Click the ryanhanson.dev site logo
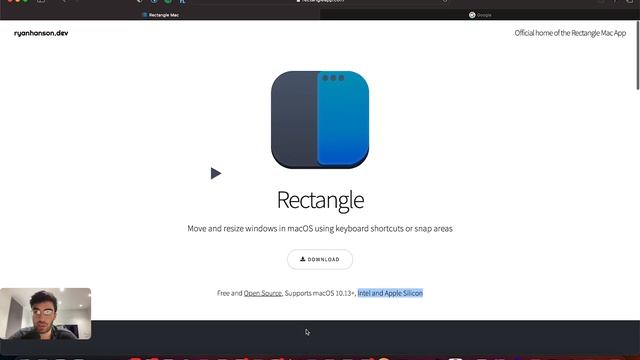Screen dimensions: 640x360 [x=41, y=33]
